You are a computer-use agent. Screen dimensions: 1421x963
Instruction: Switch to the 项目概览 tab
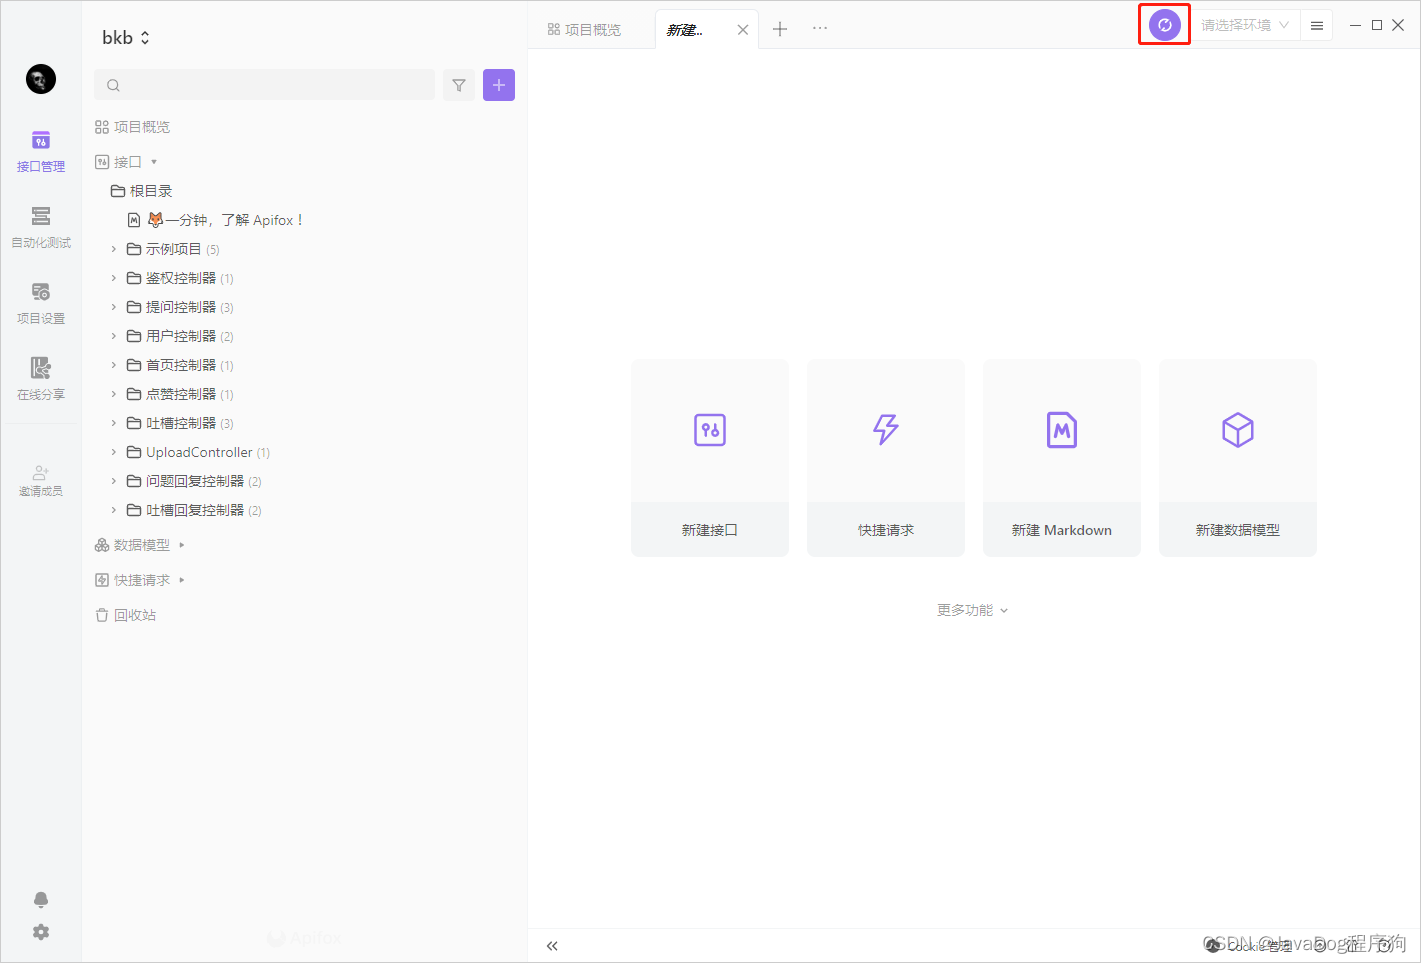coord(585,30)
